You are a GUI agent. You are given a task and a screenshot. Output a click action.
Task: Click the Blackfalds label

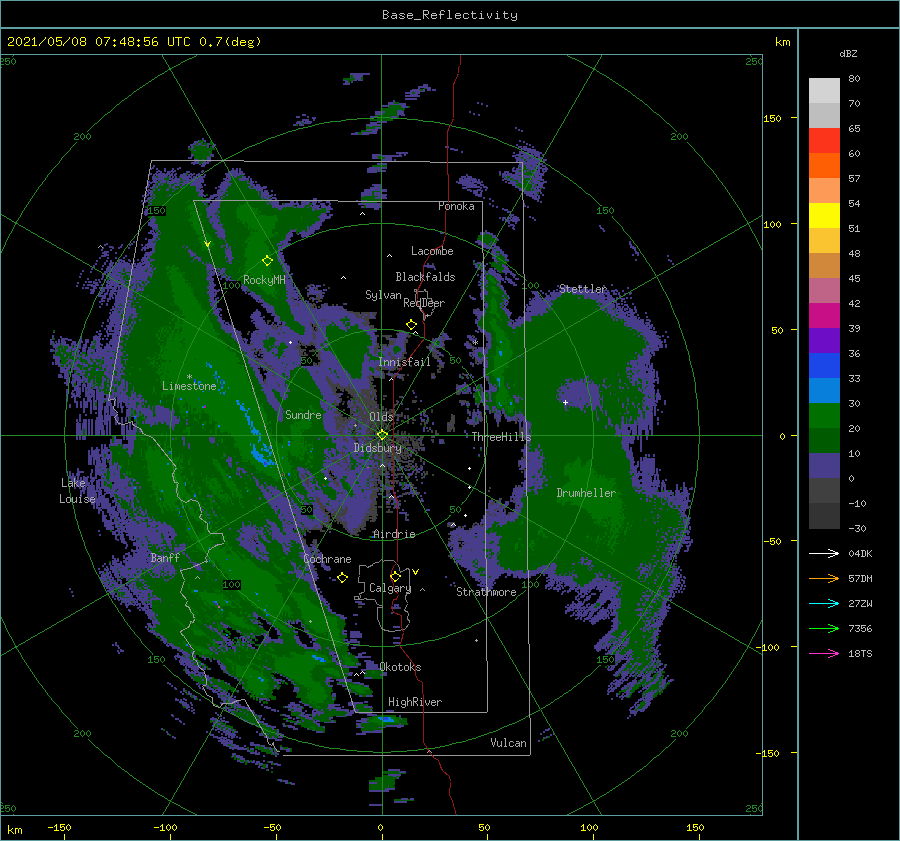[x=425, y=277]
